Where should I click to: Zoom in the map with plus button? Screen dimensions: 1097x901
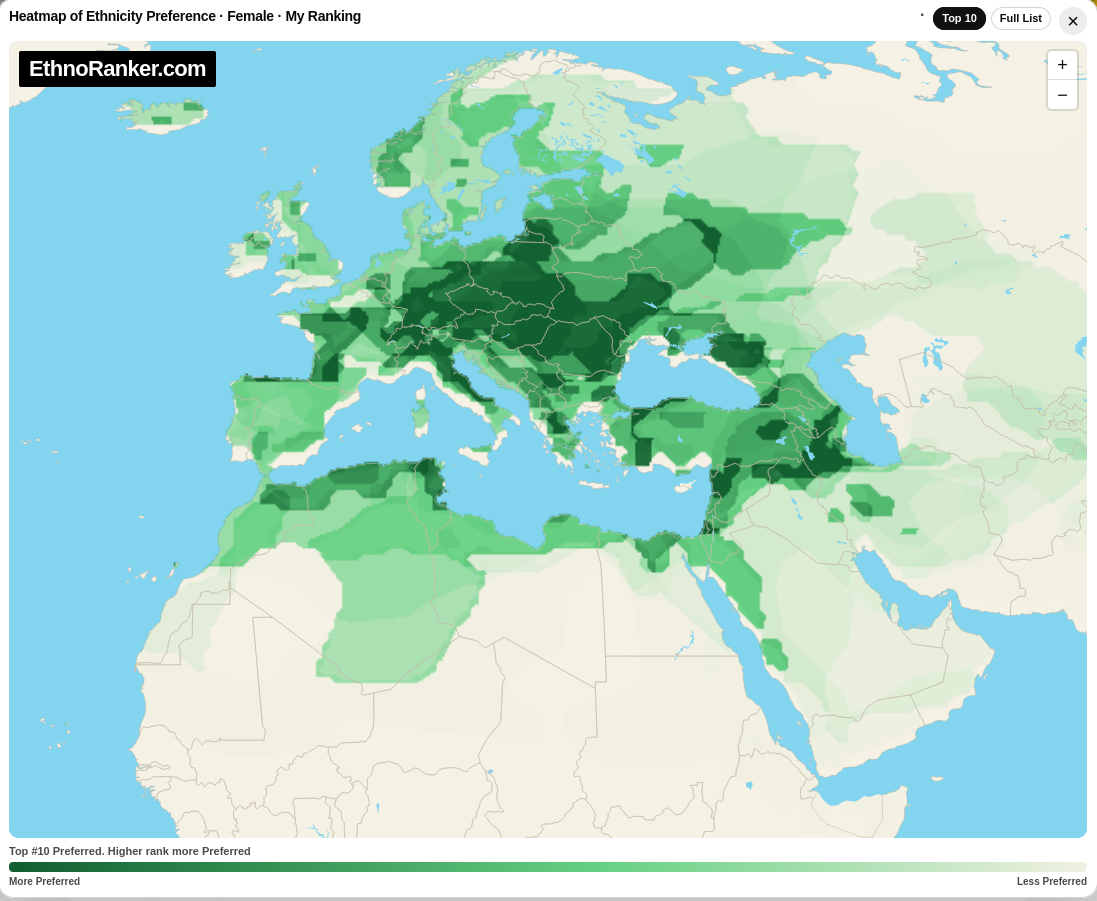(x=1062, y=65)
